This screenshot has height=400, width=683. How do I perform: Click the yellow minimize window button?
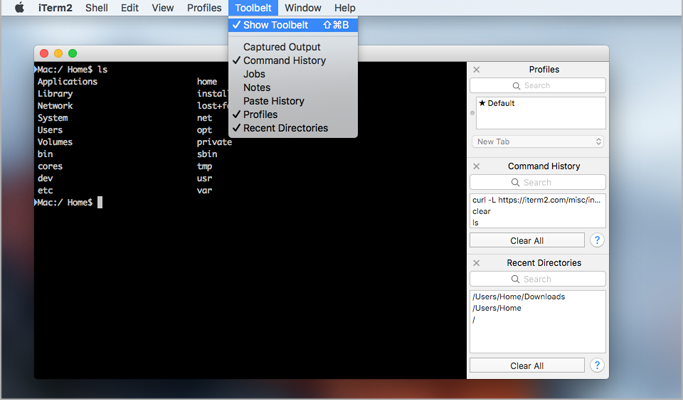click(58, 53)
